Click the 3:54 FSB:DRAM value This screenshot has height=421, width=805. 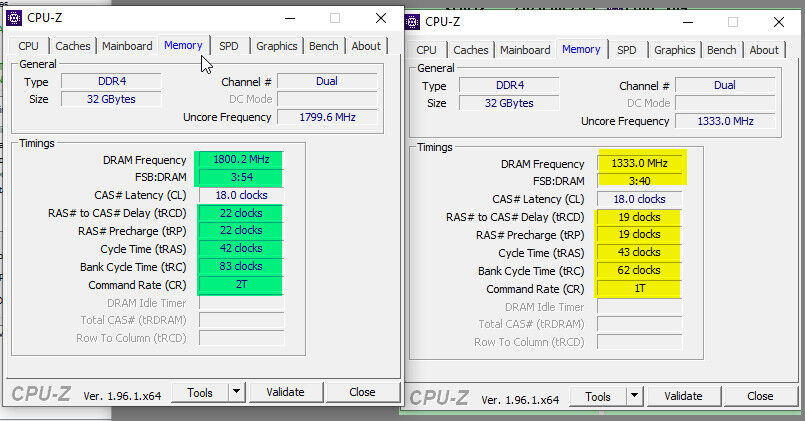[x=241, y=178]
